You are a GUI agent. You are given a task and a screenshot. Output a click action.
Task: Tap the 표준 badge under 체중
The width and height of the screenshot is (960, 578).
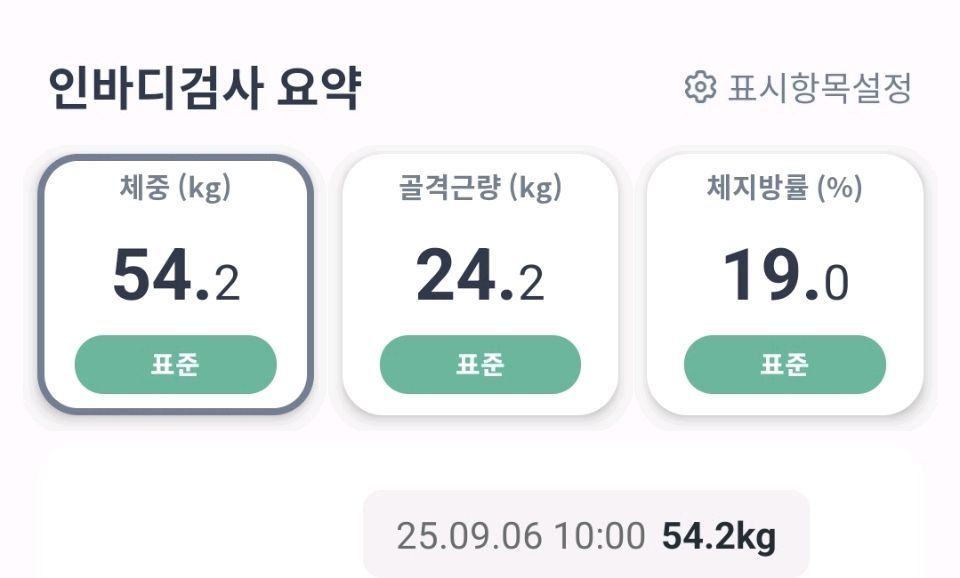point(176,364)
